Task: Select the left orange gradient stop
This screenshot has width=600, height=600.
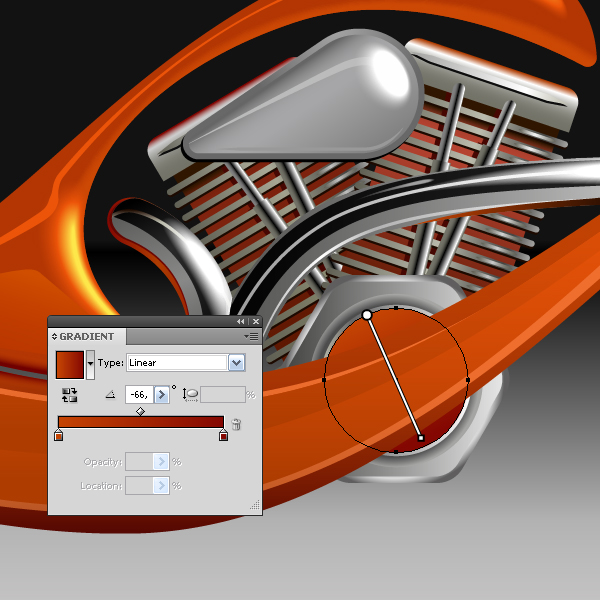Action: [59, 435]
